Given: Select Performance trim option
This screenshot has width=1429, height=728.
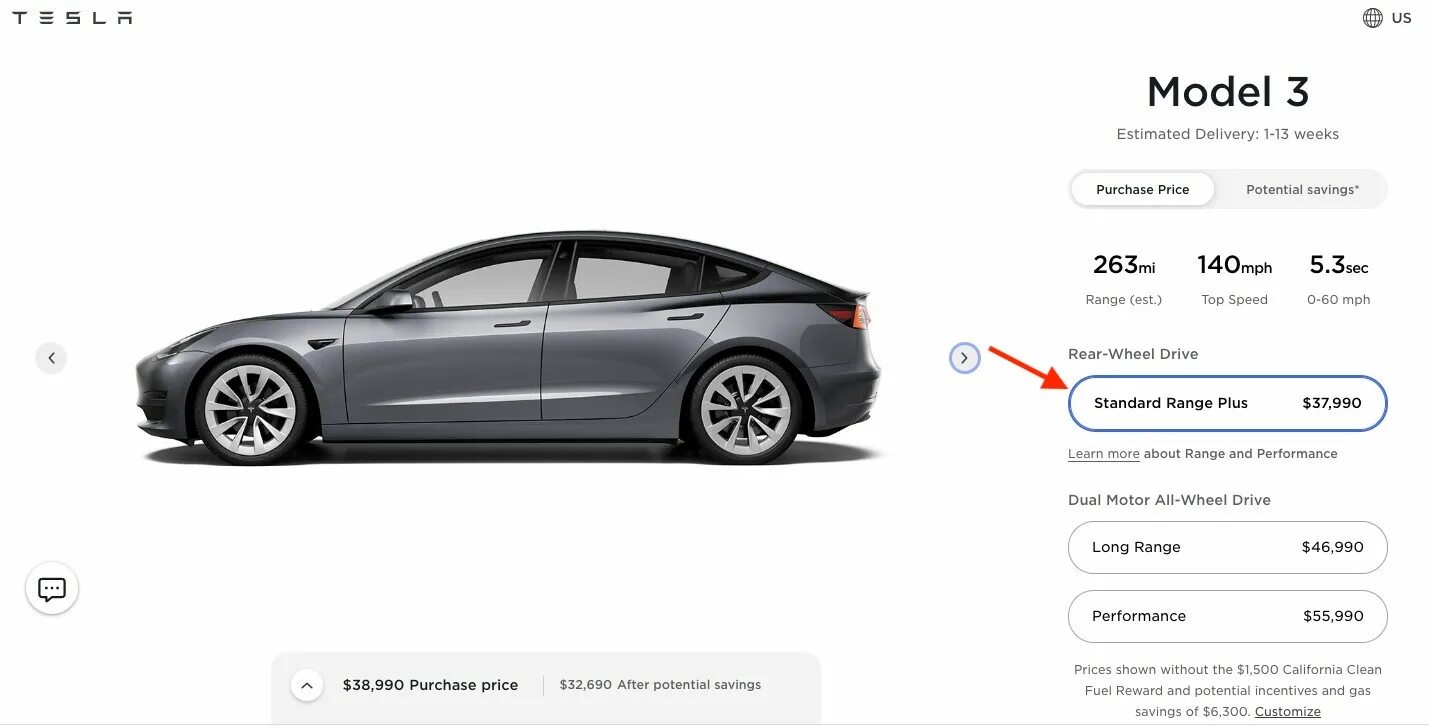Looking at the screenshot, I should pos(1228,616).
